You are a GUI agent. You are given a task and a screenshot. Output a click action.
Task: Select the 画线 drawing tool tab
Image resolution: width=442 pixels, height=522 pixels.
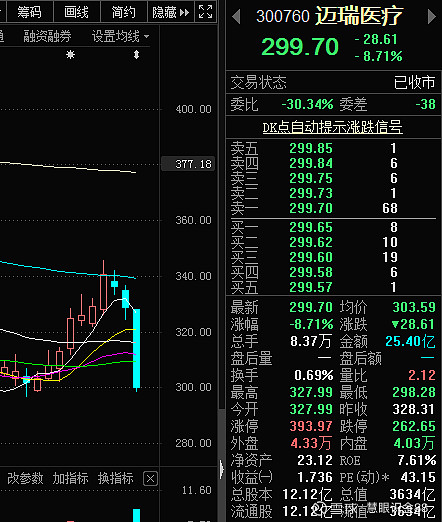coord(76,12)
